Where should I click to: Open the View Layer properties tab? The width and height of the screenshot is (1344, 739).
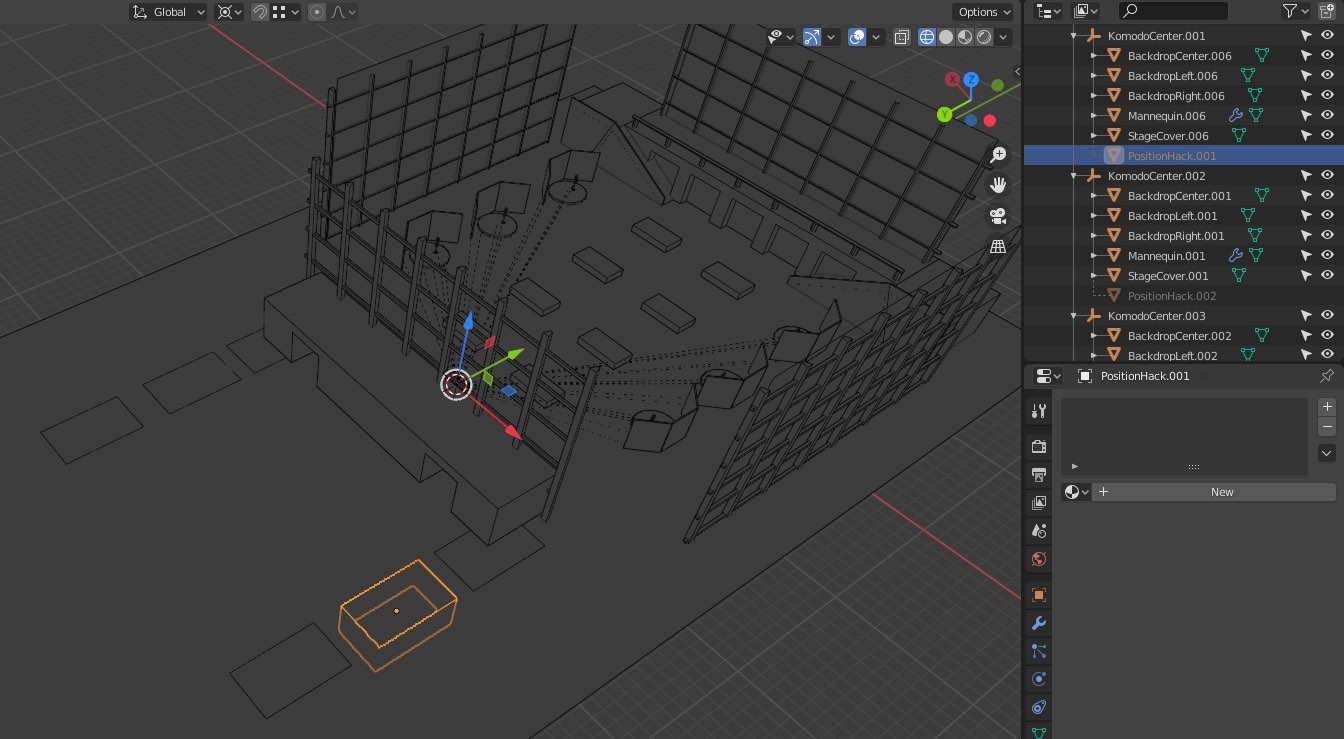tap(1038, 503)
